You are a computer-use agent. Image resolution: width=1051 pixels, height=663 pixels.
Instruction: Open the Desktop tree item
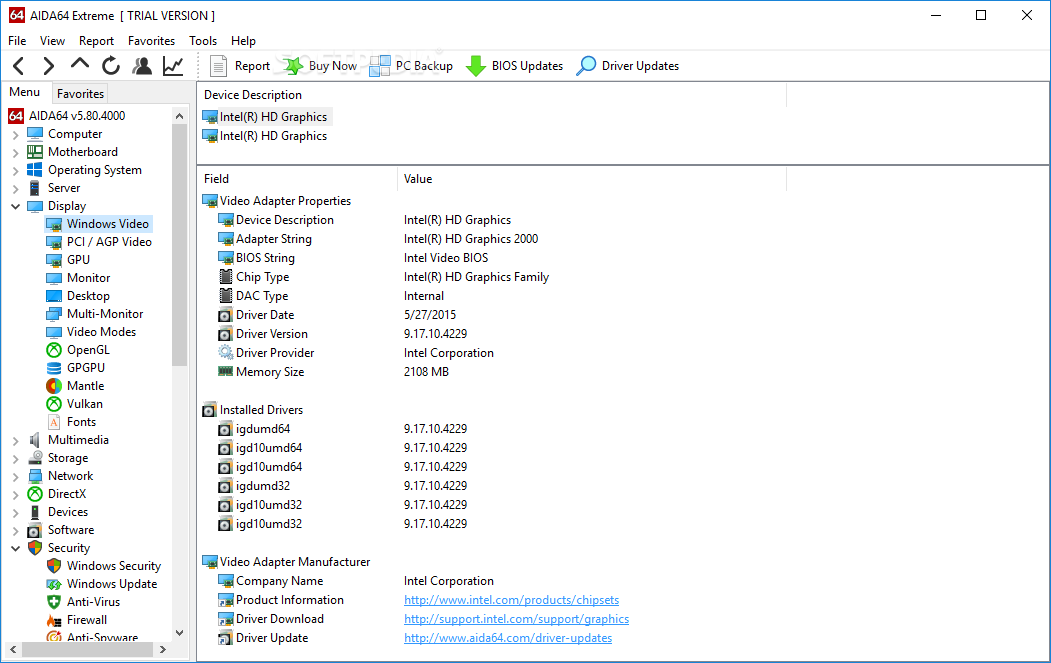click(88, 296)
